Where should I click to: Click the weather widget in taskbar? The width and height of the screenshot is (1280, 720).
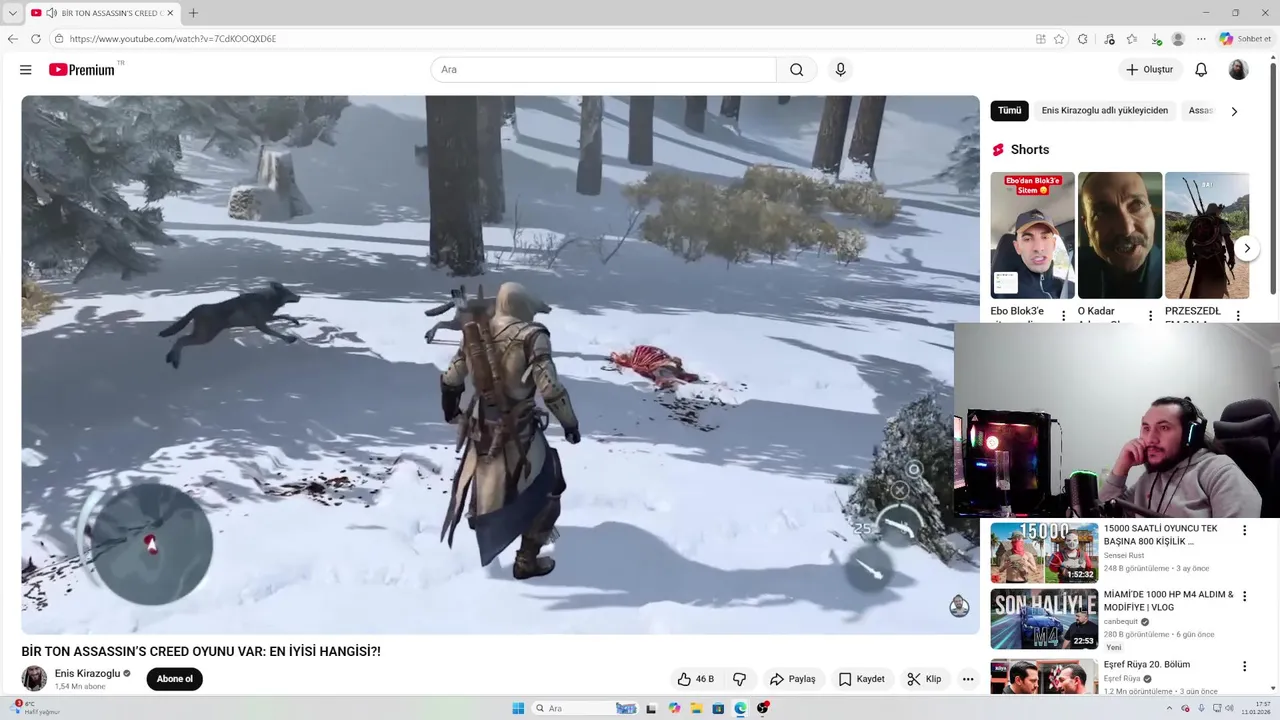(36, 708)
